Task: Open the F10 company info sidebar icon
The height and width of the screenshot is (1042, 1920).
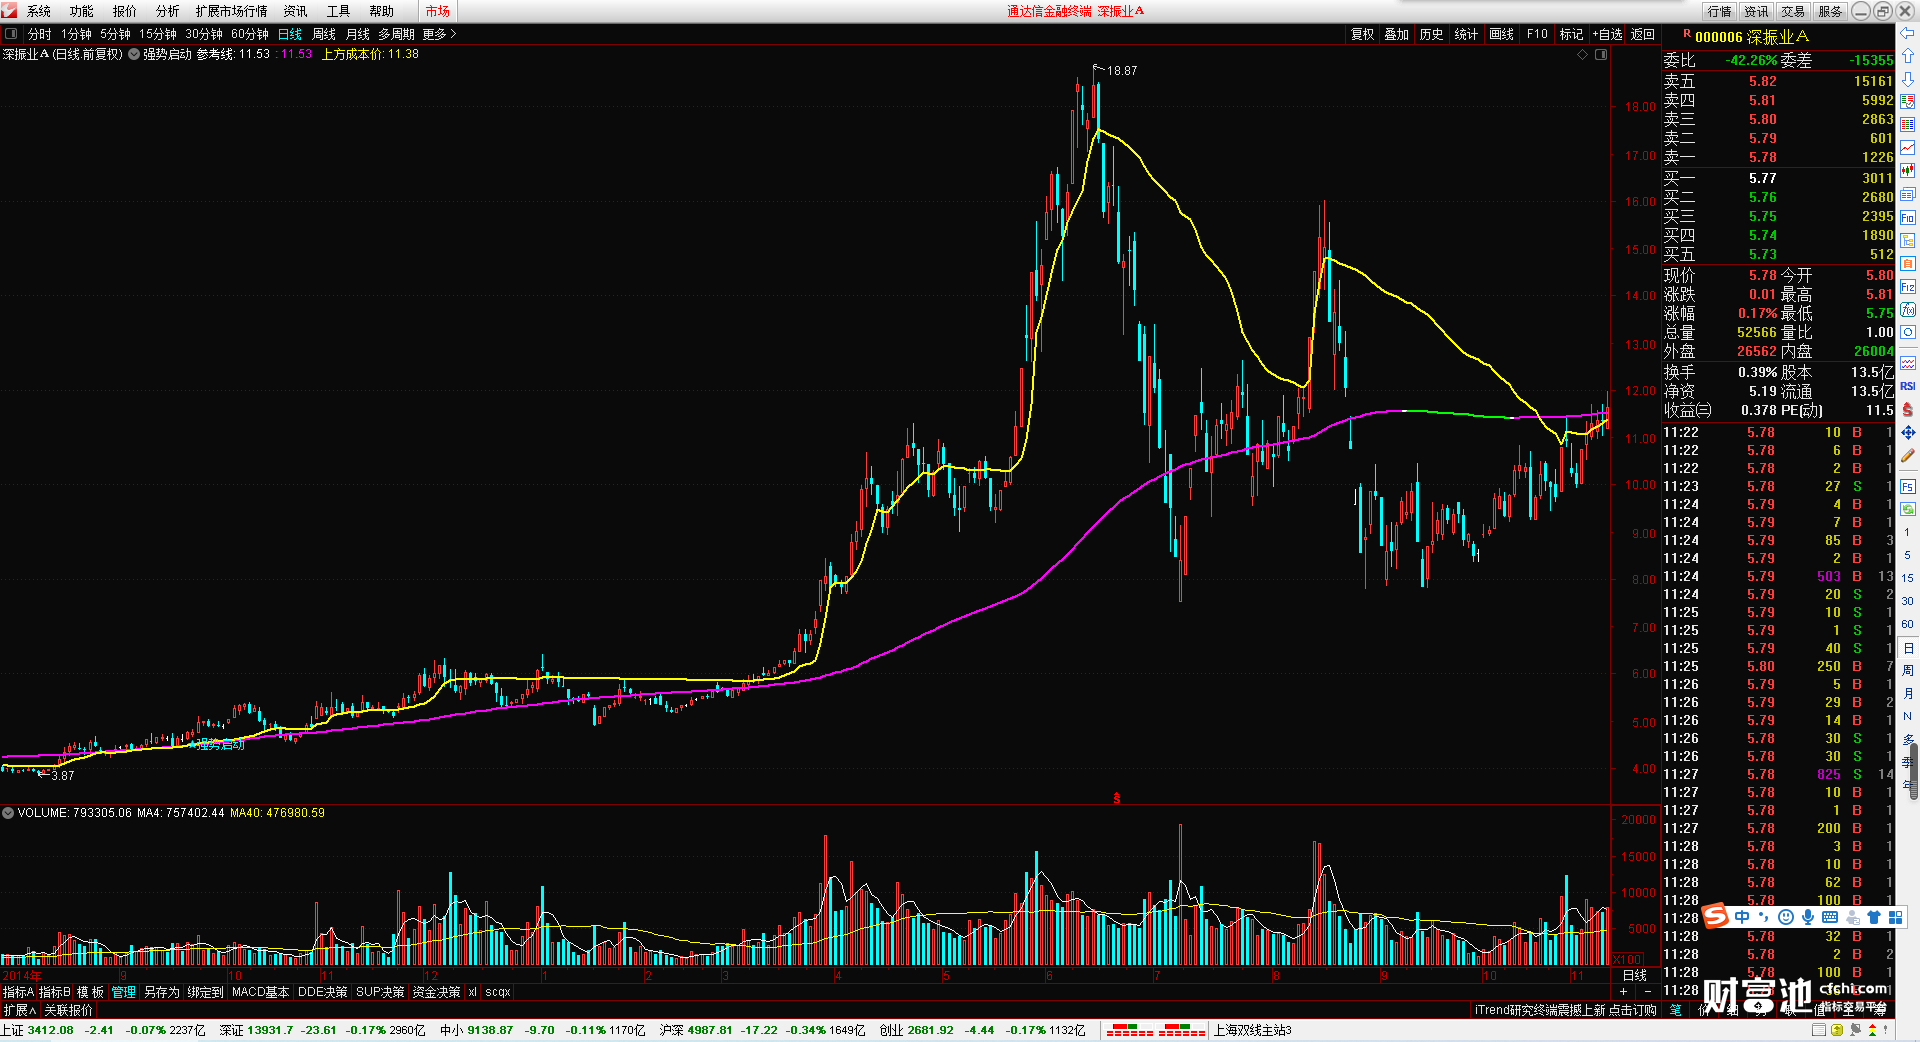Action: point(1908,217)
